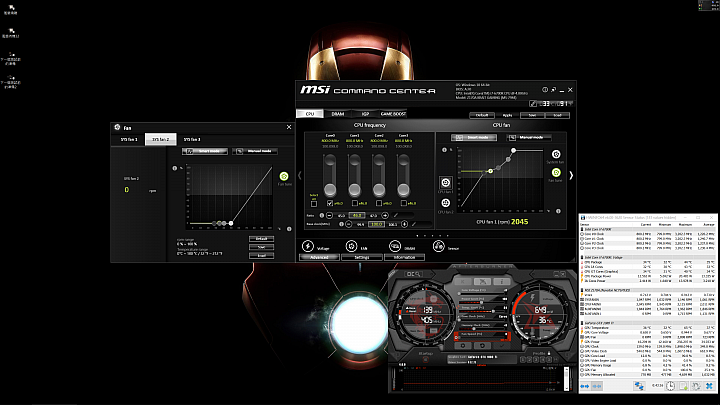Click Core0 frequency slider knob

(x=330, y=189)
